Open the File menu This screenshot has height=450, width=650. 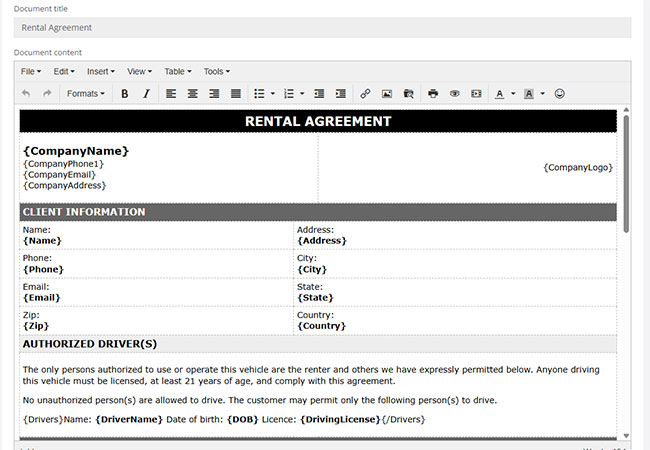(31, 71)
